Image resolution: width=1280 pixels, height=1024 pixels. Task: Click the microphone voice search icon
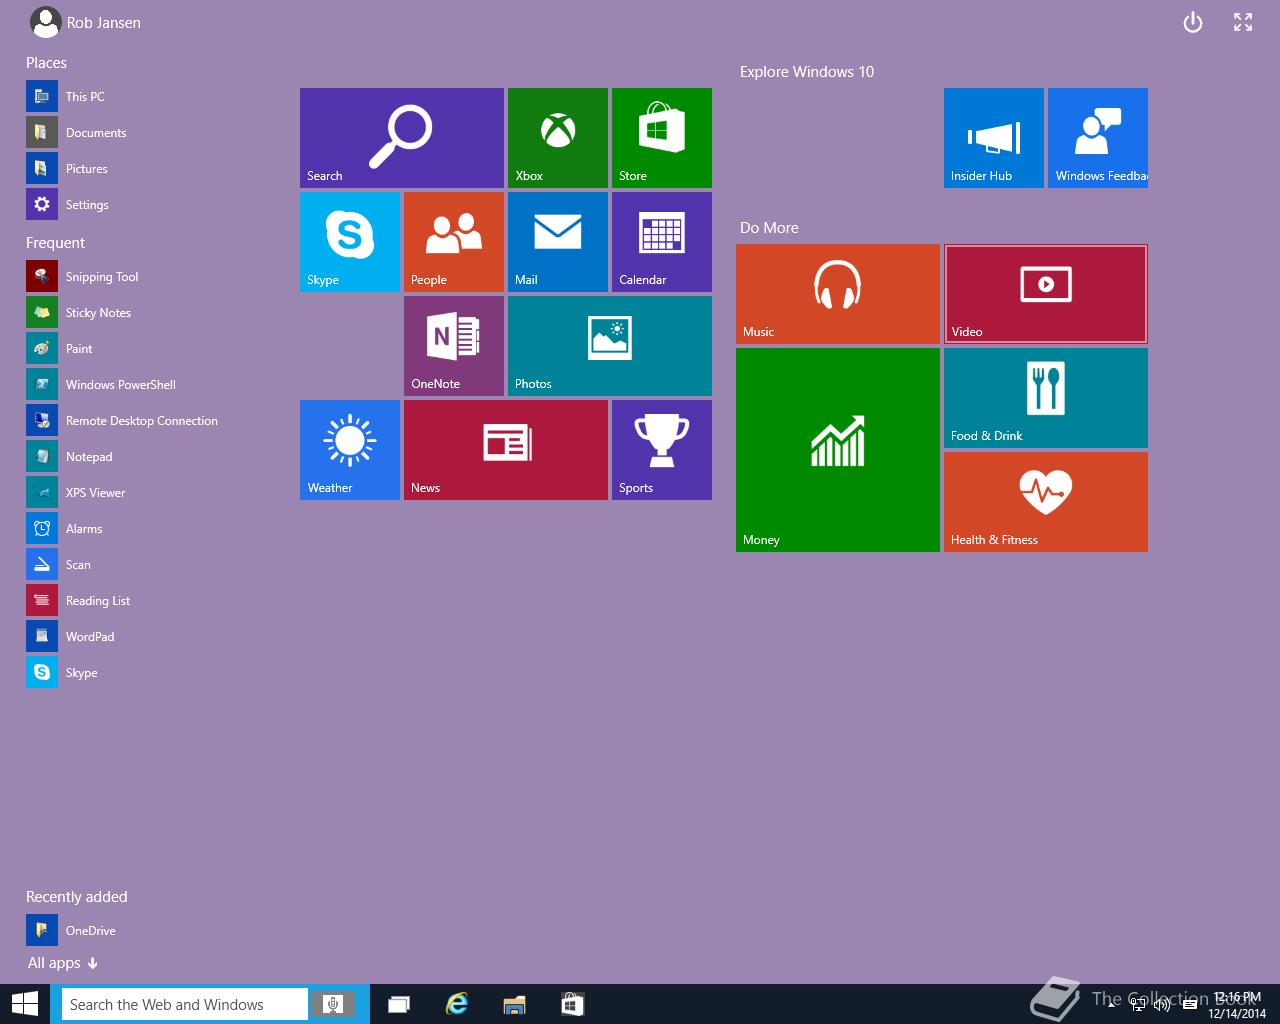tap(333, 1004)
